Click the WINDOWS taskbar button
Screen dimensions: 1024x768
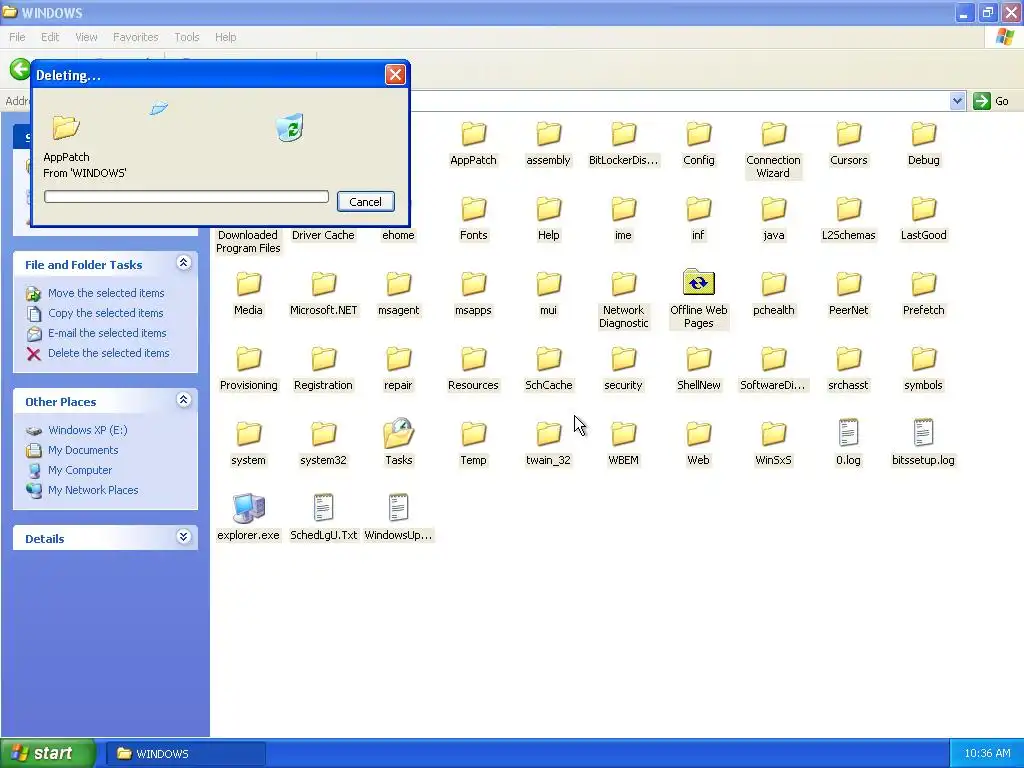[186, 754]
